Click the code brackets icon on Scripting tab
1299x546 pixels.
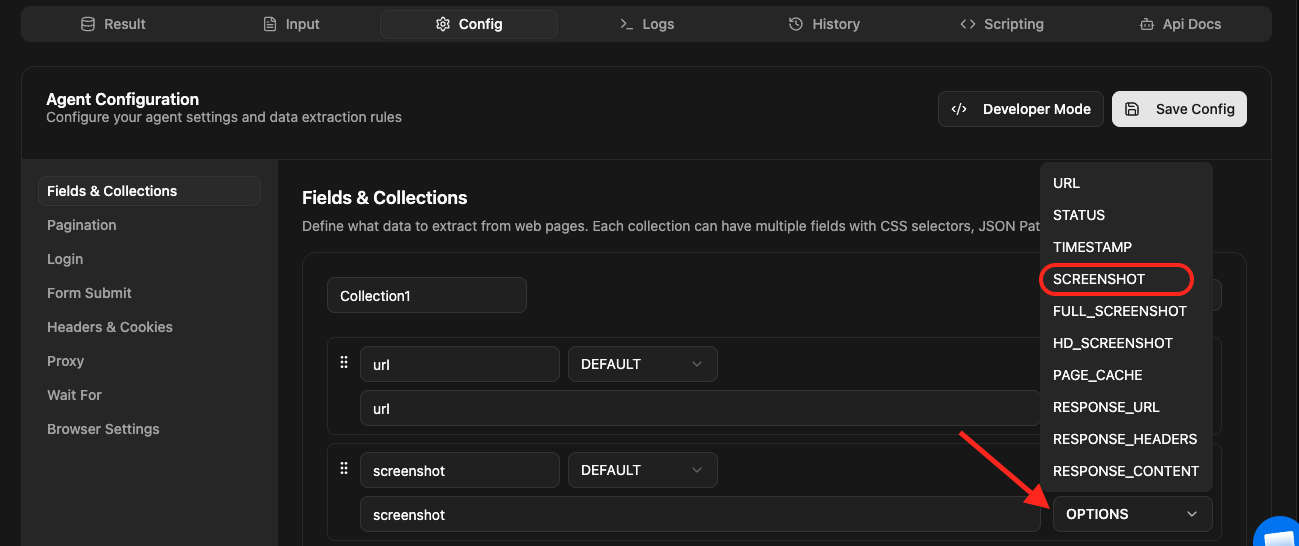pos(967,24)
